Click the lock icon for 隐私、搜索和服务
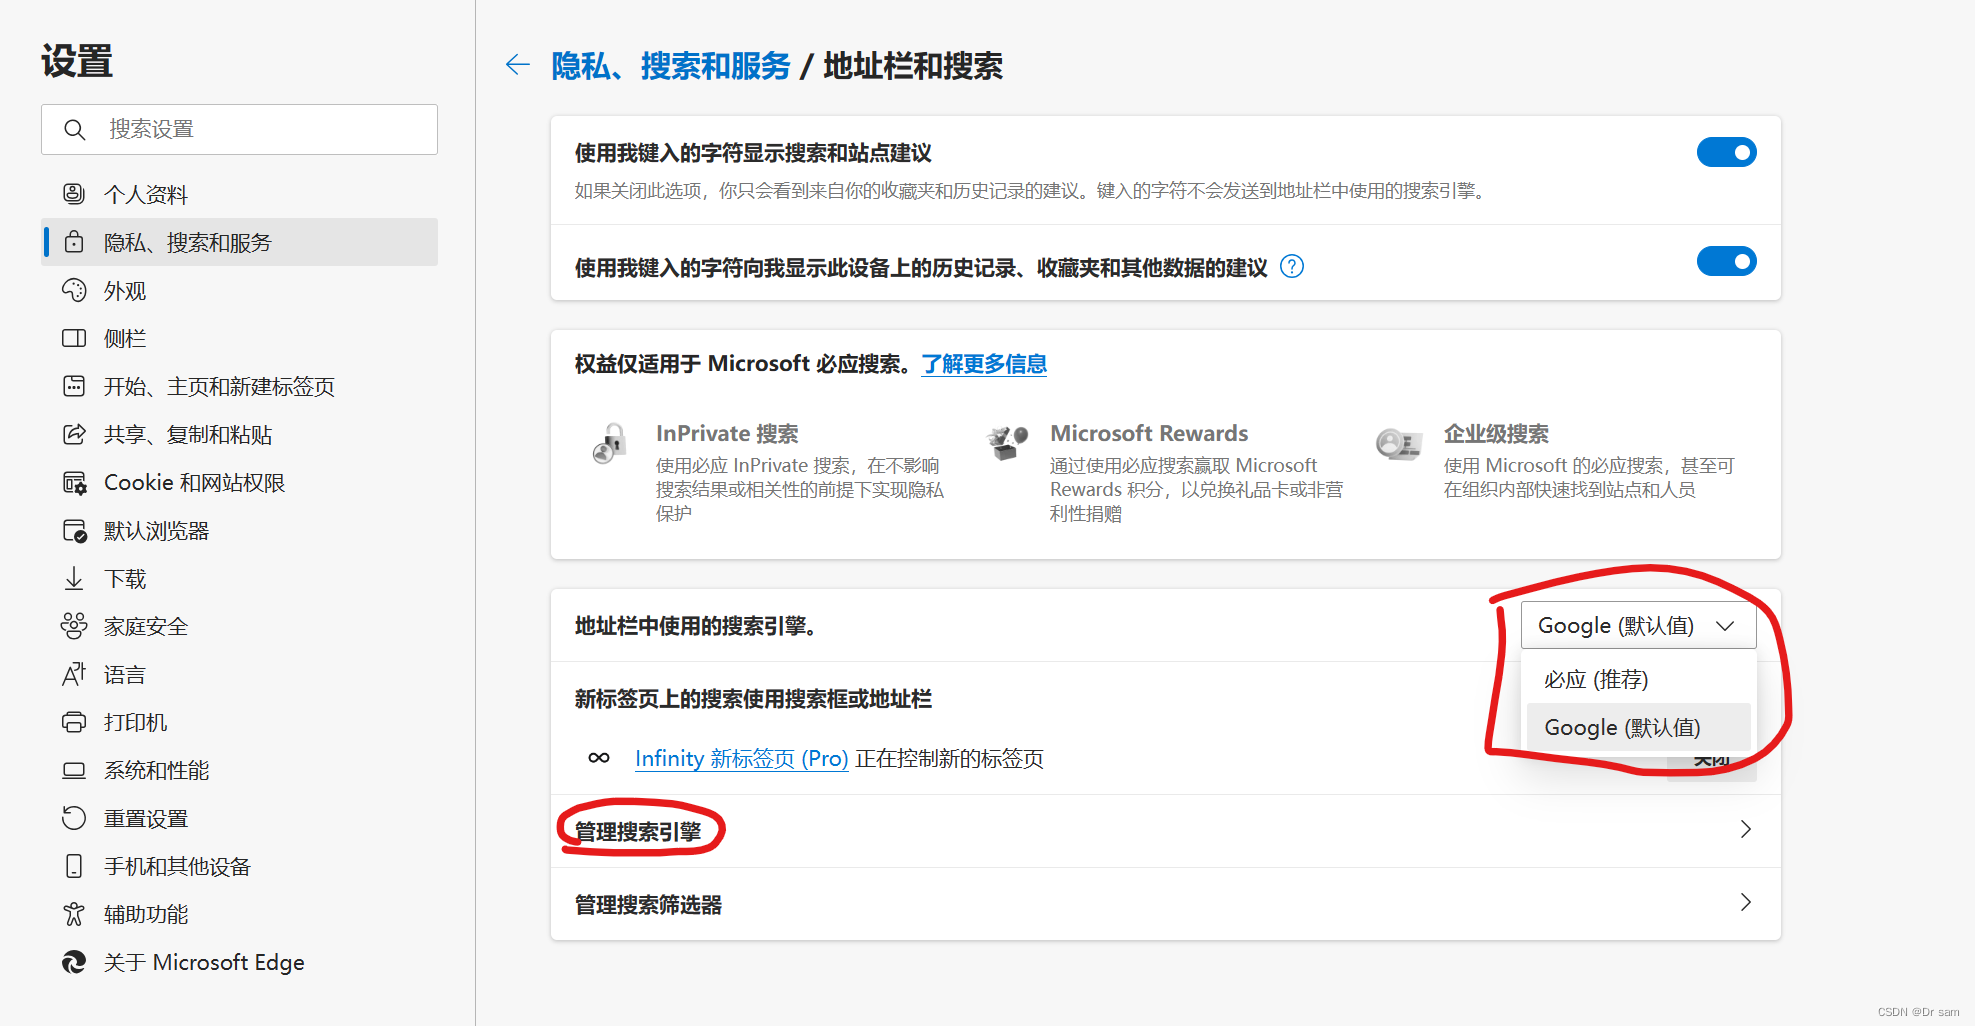 tap(74, 242)
